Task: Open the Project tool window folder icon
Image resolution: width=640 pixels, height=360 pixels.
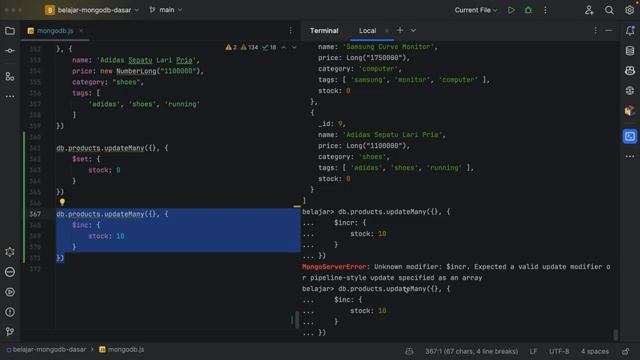Action: [x=10, y=31]
